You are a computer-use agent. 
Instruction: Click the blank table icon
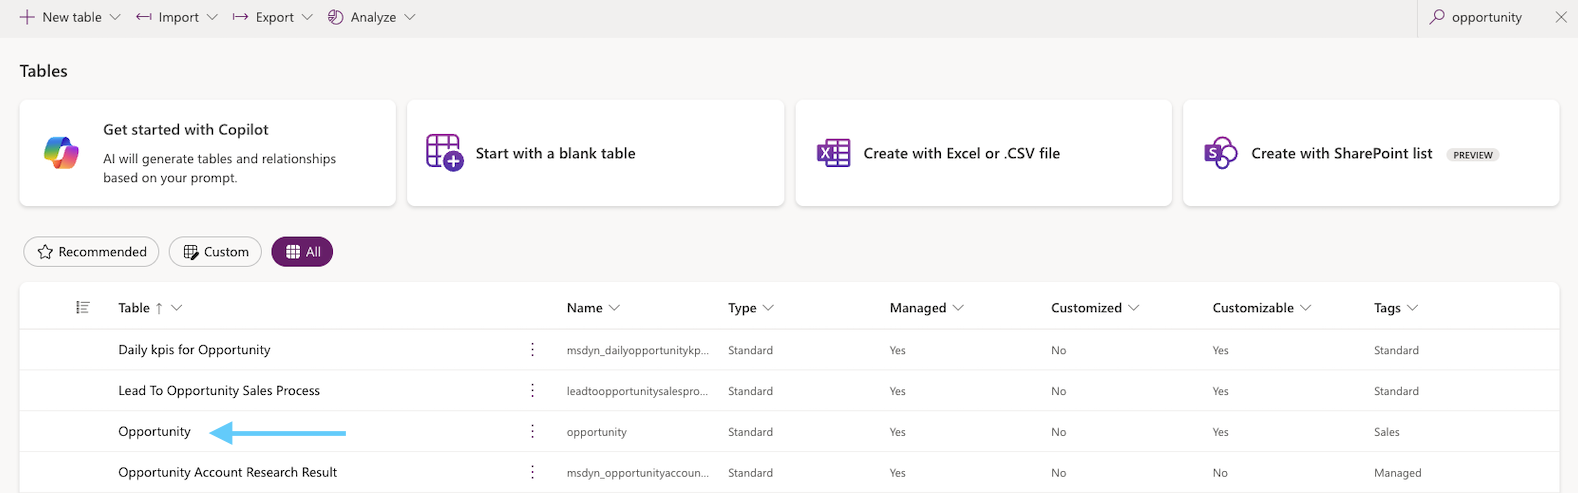[x=445, y=153]
